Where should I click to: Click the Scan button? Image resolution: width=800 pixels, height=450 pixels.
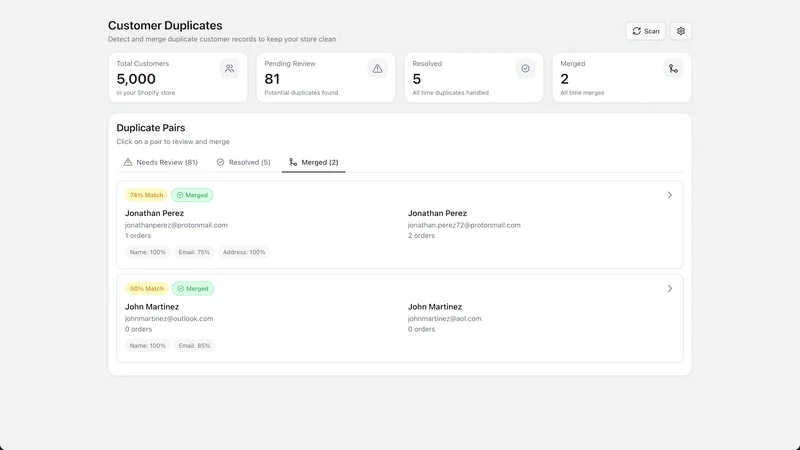click(x=645, y=31)
